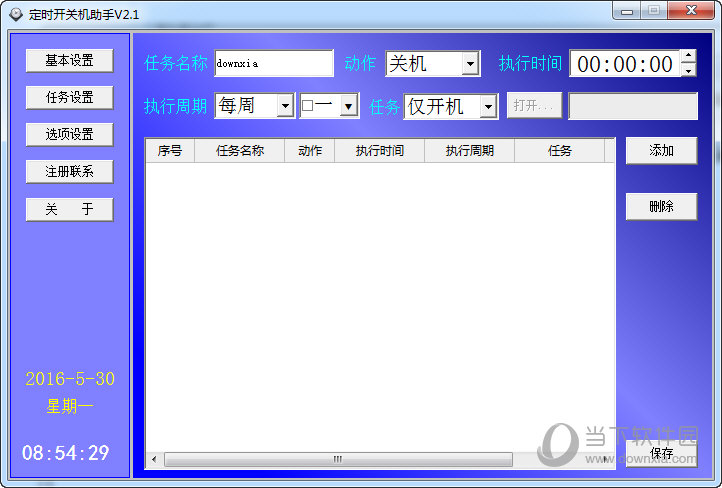Image resolution: width=722 pixels, height=488 pixels.
Task: Click the 删除 button
Action: [661, 206]
